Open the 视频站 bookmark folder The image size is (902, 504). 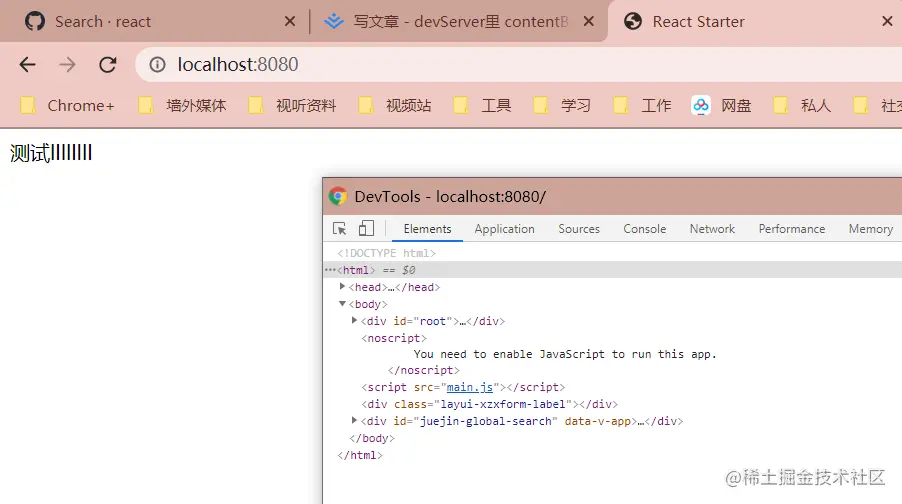click(395, 106)
